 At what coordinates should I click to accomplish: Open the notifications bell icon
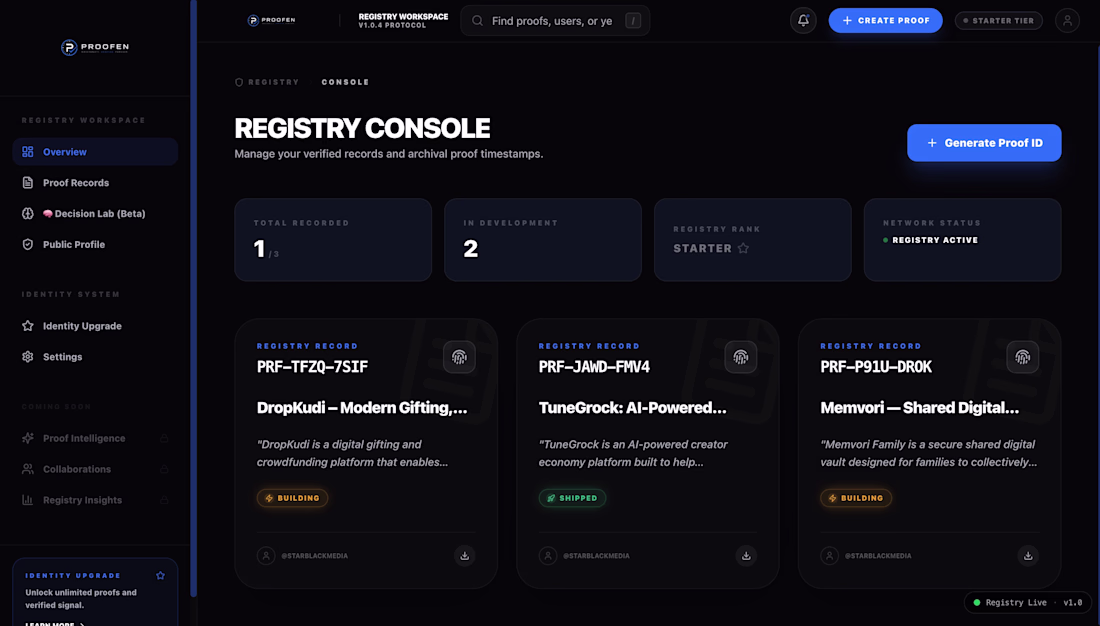pos(803,20)
